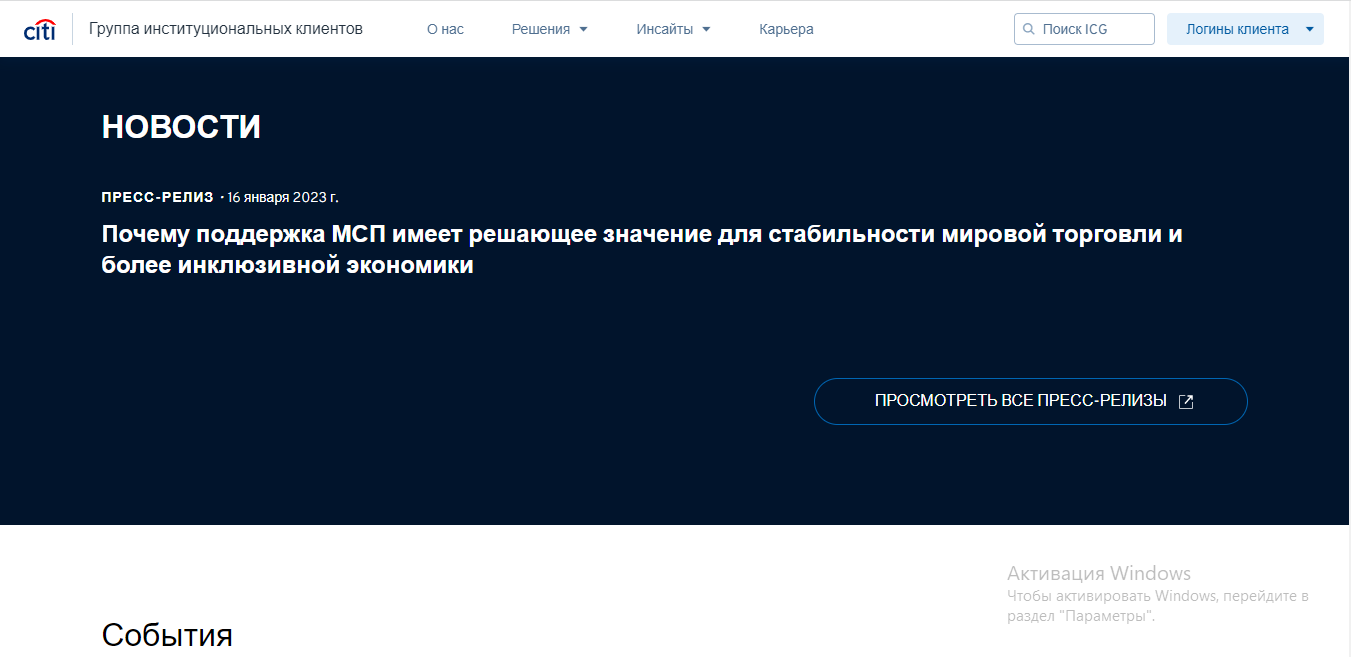Click the НОВОСТИ section heading
The width and height of the screenshot is (1351, 657).
click(x=181, y=127)
